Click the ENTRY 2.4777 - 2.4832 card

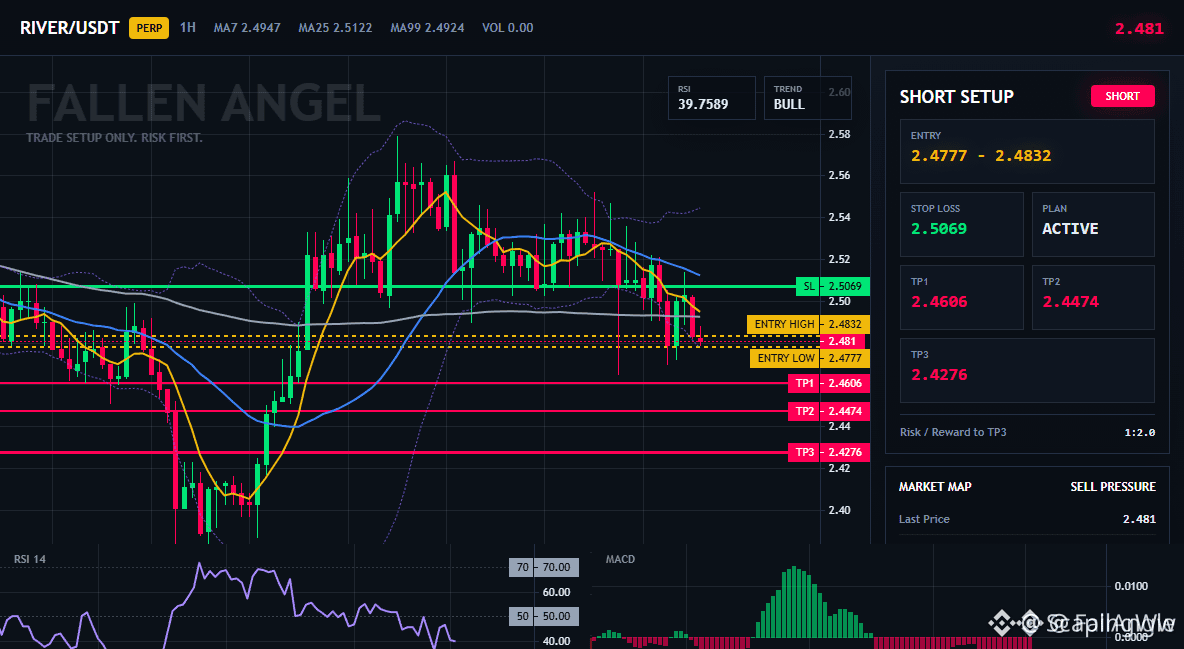tap(1027, 151)
